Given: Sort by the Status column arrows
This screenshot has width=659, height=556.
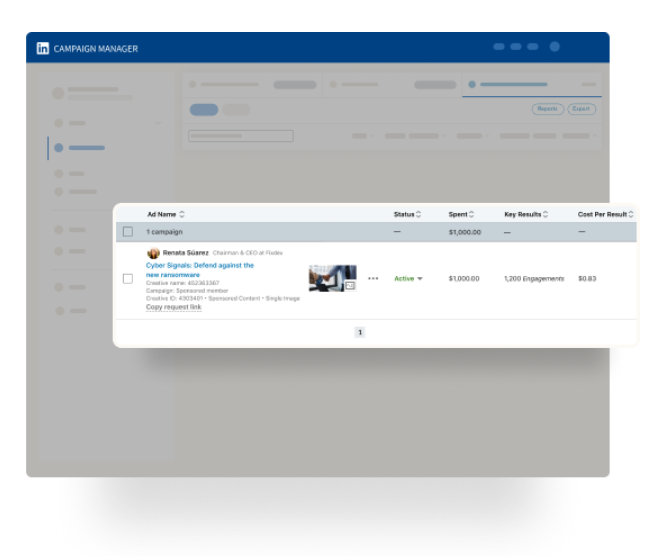Looking at the screenshot, I should coord(418,214).
